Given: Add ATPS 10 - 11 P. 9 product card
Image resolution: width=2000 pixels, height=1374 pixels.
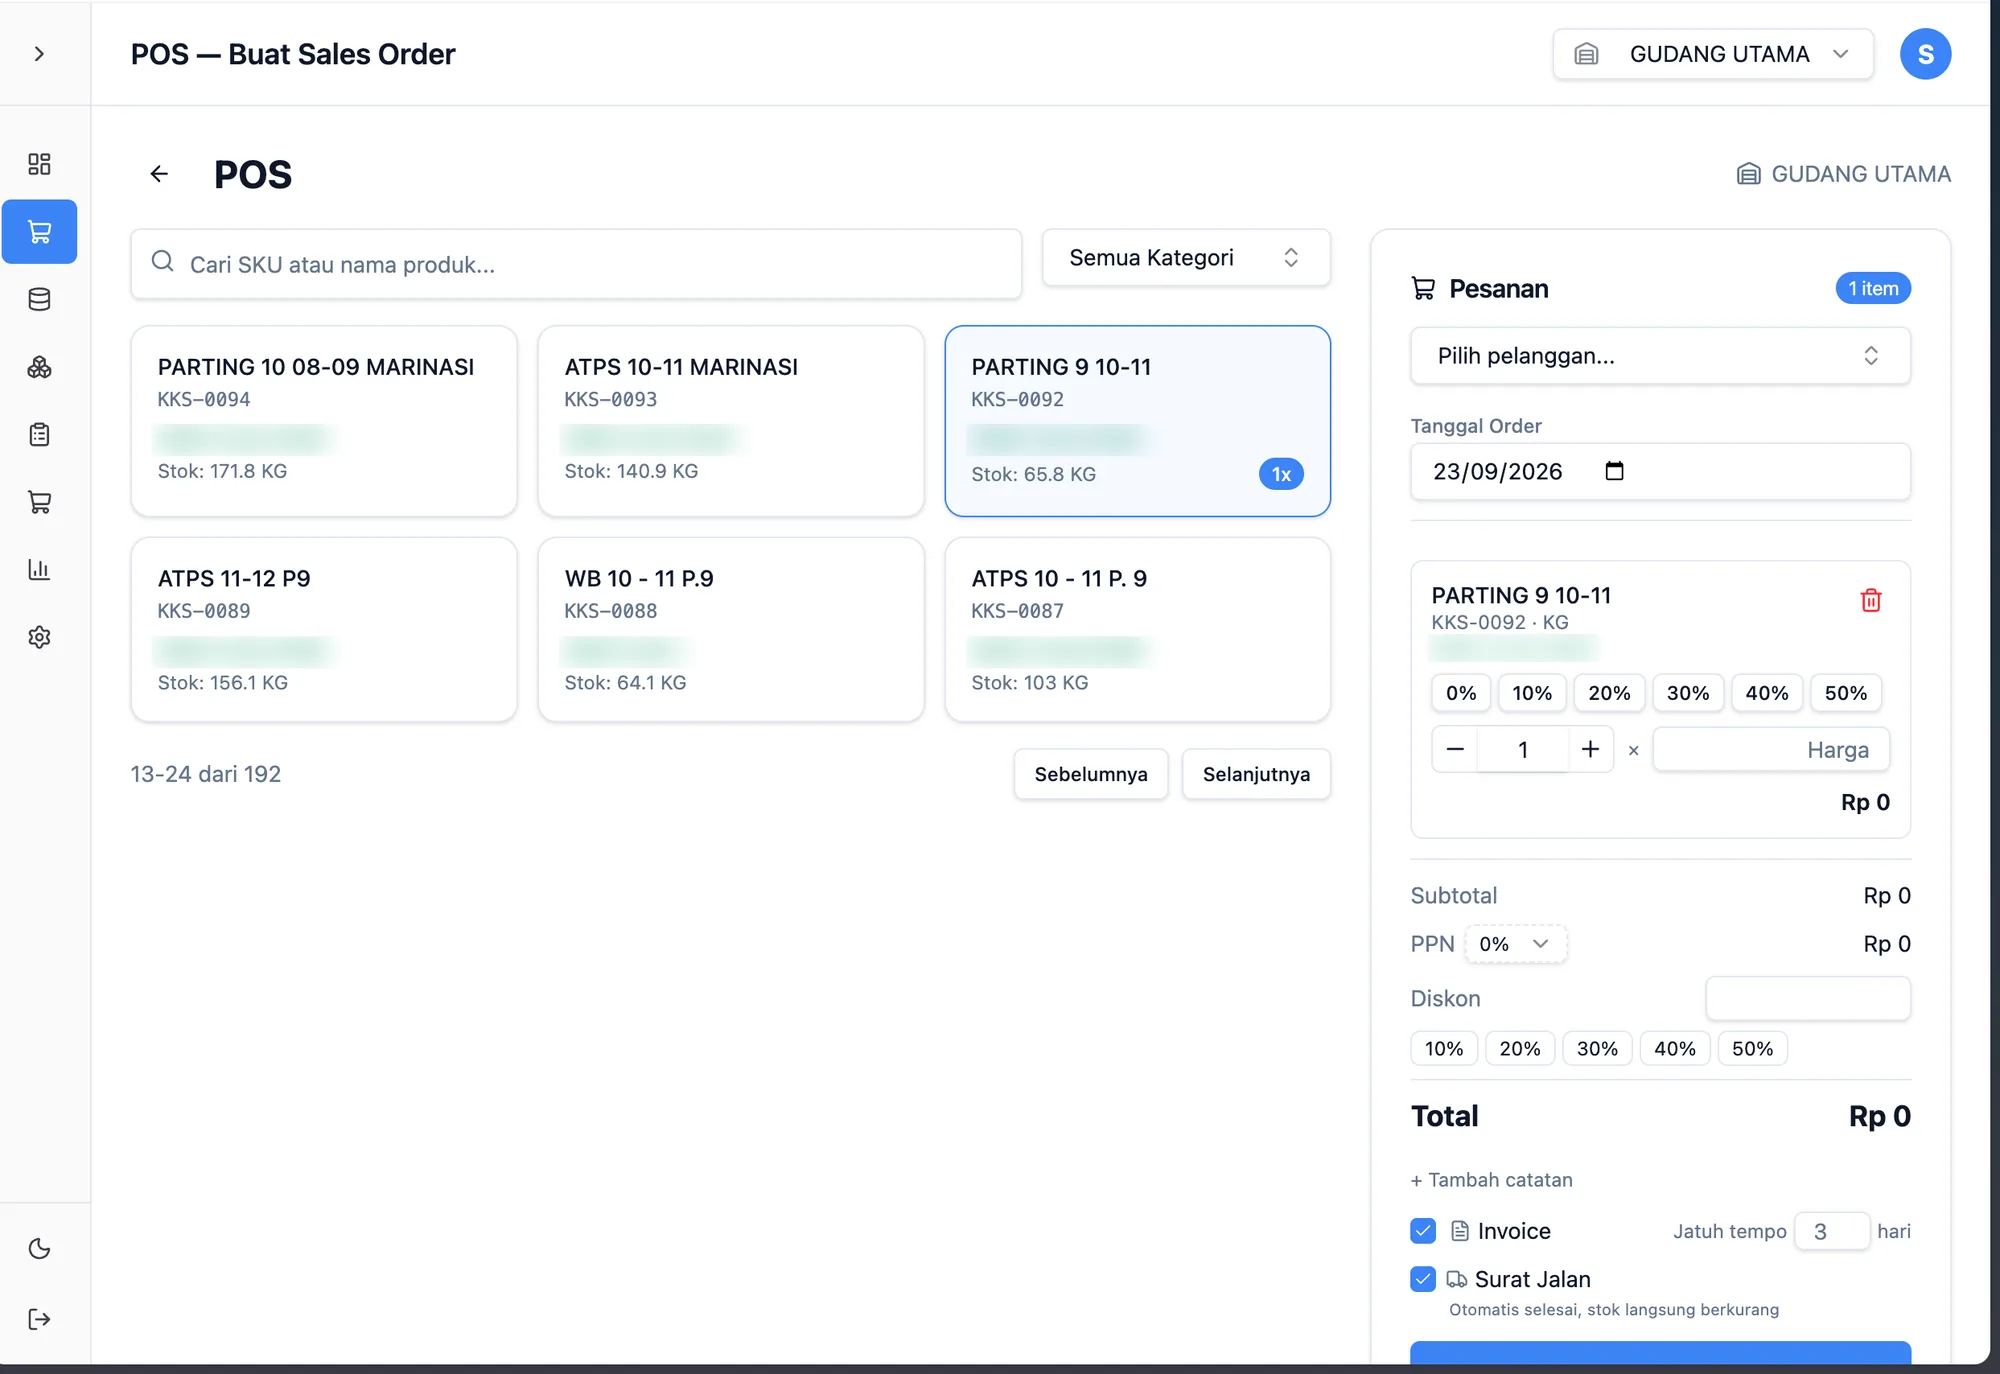Looking at the screenshot, I should pyautogui.click(x=1138, y=630).
